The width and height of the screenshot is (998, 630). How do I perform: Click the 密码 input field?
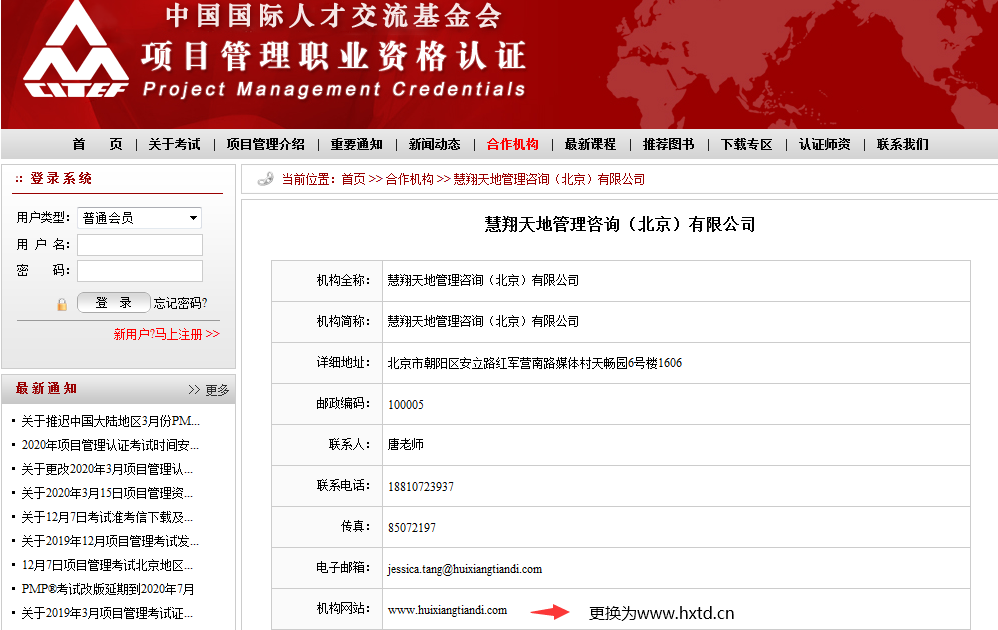coord(139,271)
